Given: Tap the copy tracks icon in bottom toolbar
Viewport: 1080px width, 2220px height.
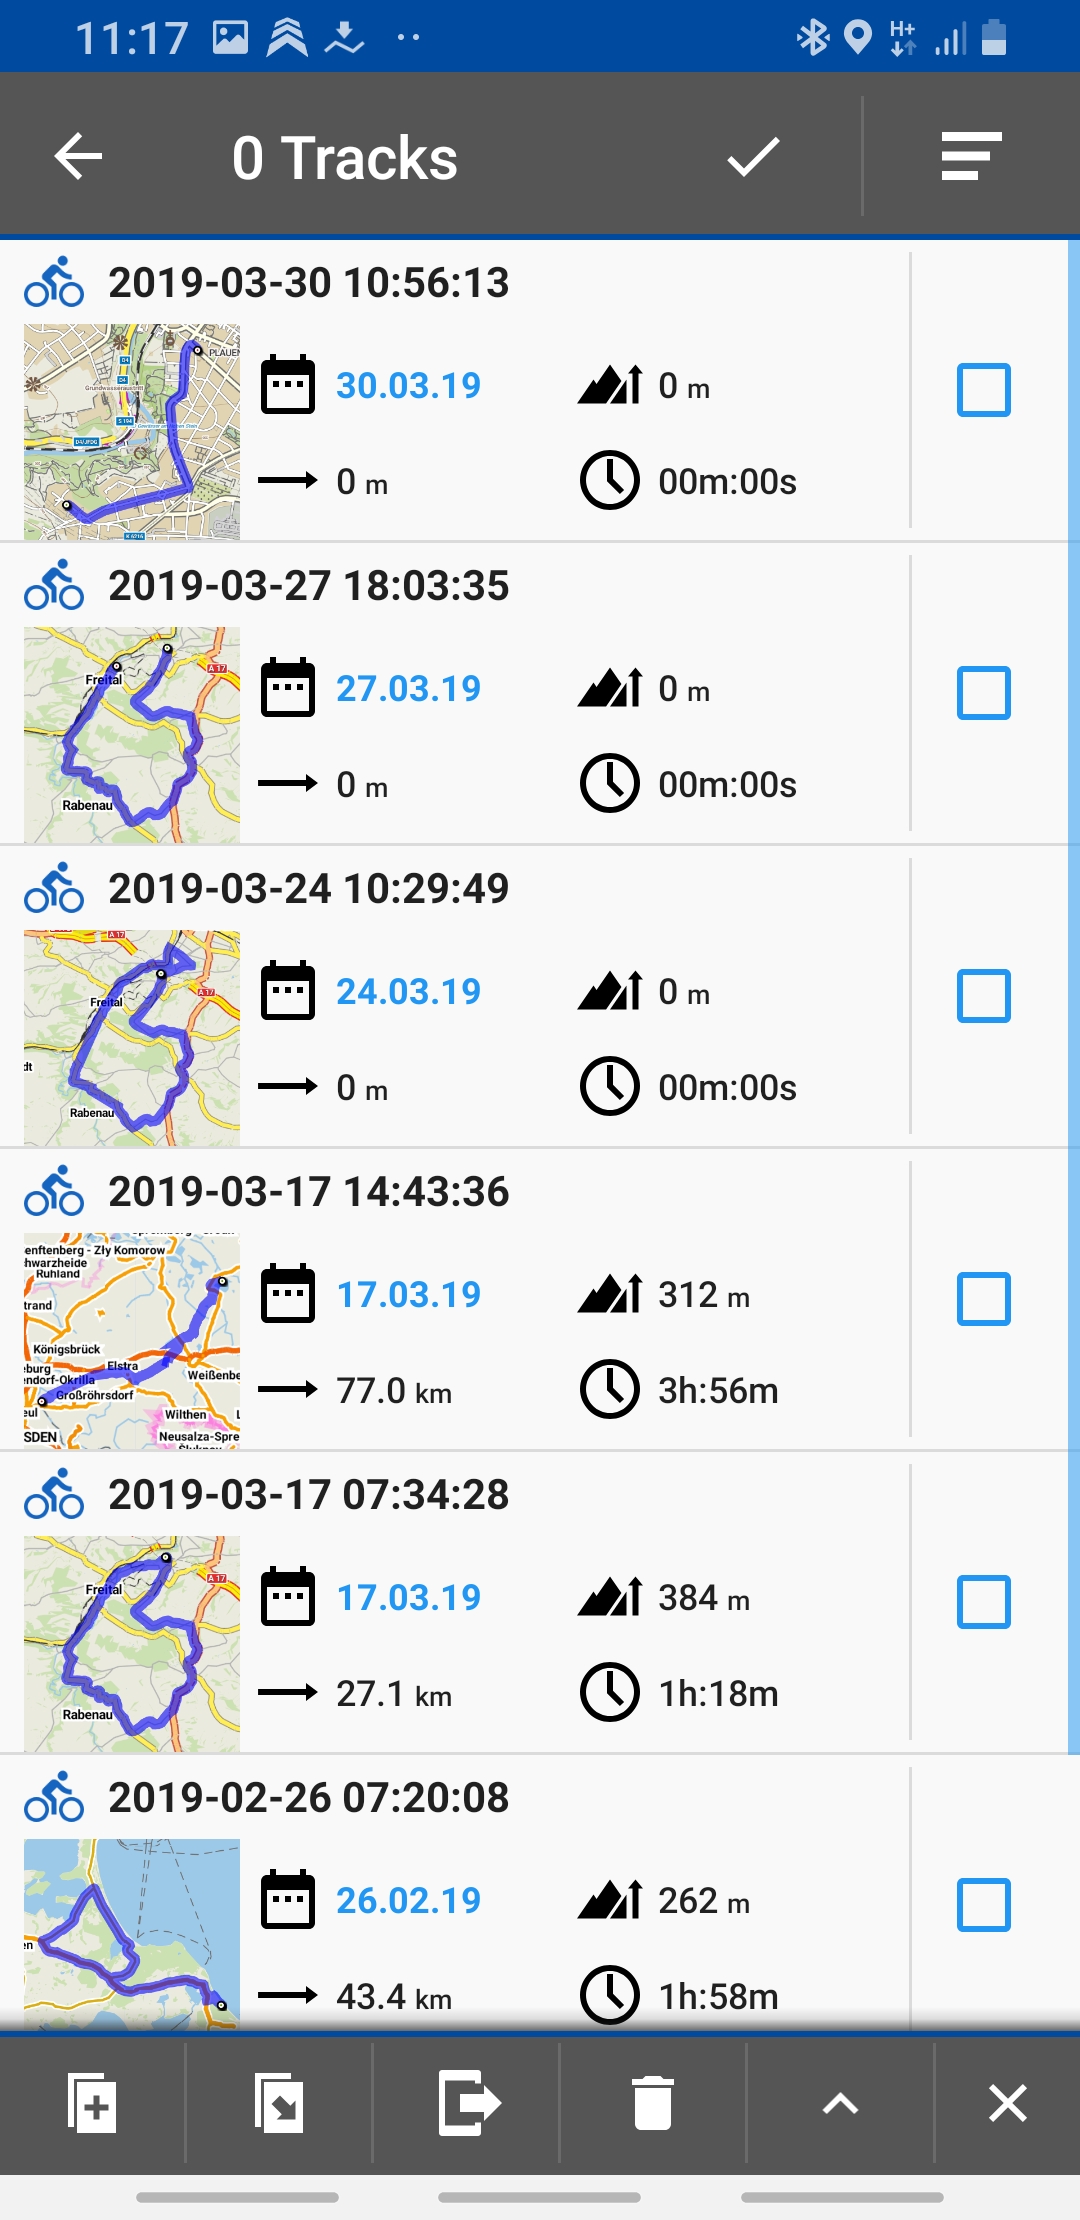Looking at the screenshot, I should tap(92, 2103).
